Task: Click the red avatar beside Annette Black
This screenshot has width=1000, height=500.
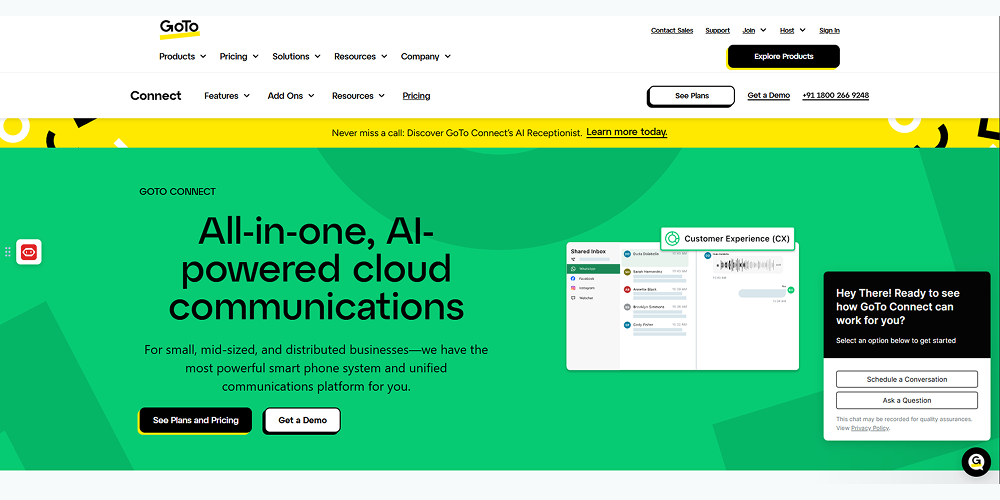Action: (628, 290)
